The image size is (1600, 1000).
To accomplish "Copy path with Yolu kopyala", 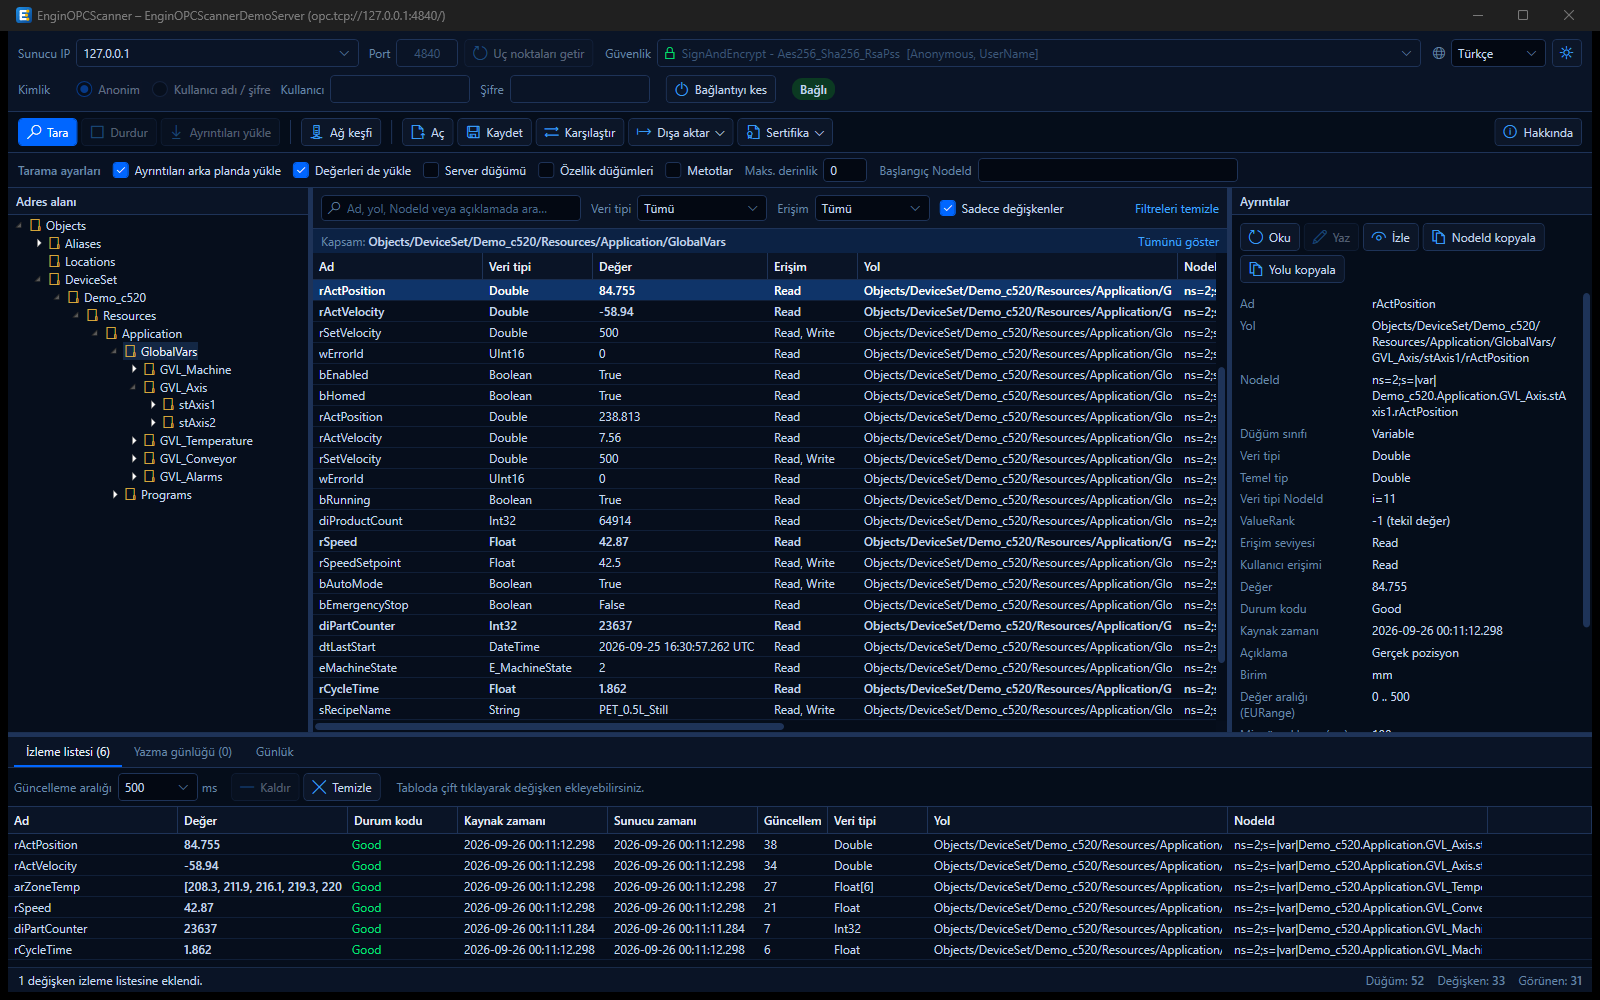I will [x=1292, y=269].
